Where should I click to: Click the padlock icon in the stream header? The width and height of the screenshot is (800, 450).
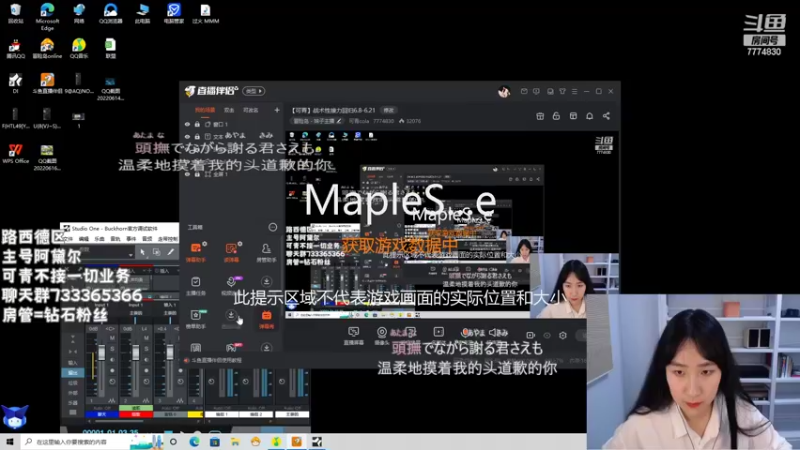pos(556,116)
